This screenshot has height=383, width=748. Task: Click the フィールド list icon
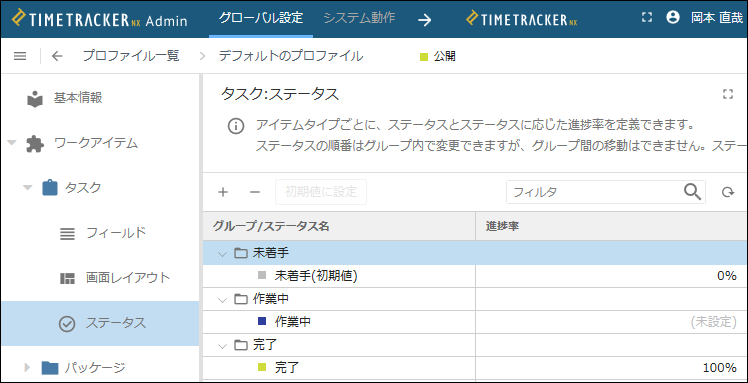tap(67, 234)
